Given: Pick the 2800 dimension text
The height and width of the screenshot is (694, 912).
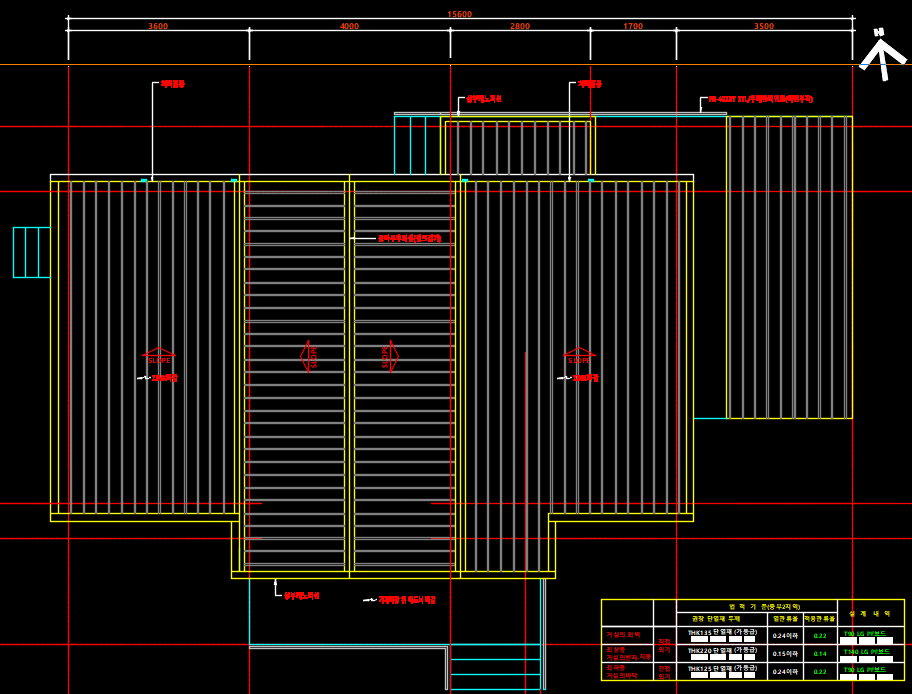Looking at the screenshot, I should (520, 27).
